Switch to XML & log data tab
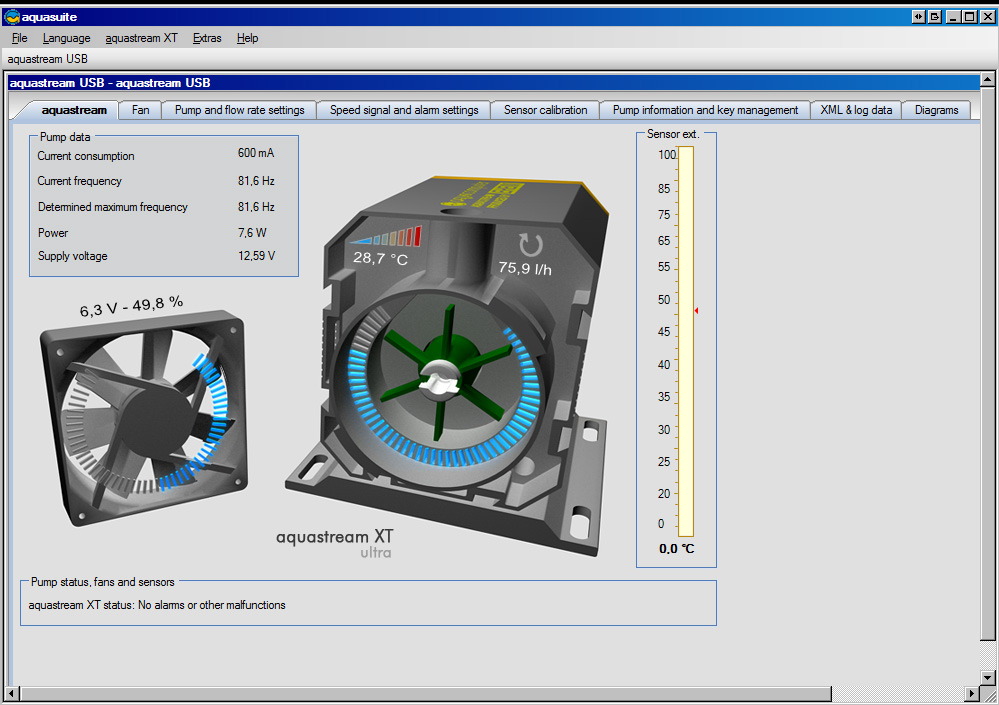Screen dimensions: 999x705 pyautogui.click(x=856, y=110)
